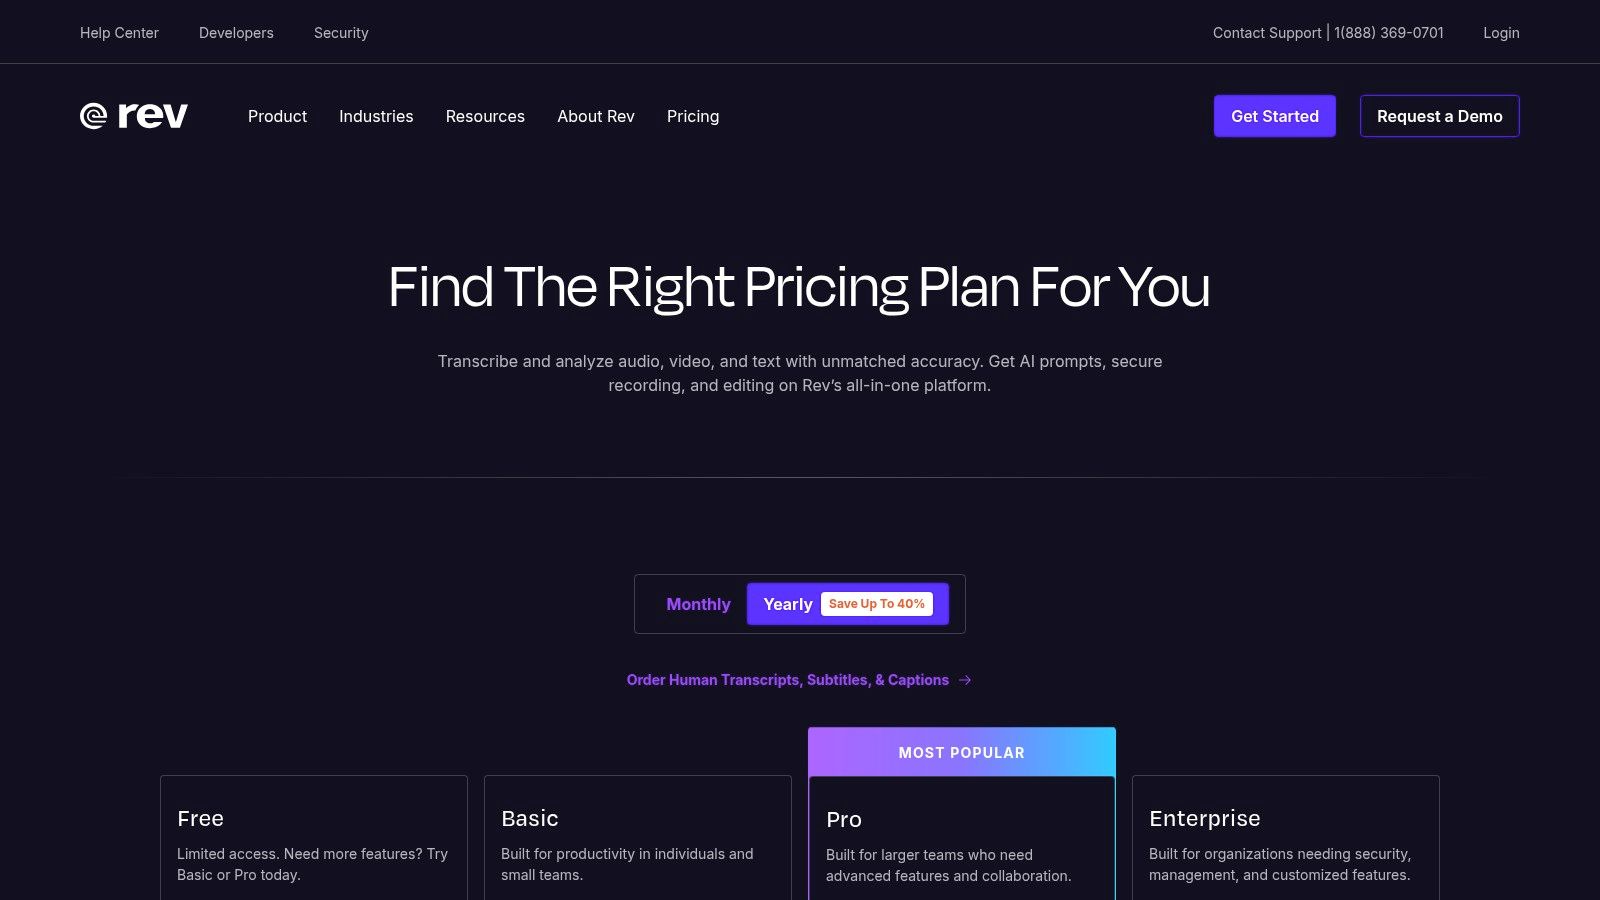Screen dimensions: 1600x900
Task: Click the arrow beside Order Human Transcripts
Action: [x=965, y=680]
